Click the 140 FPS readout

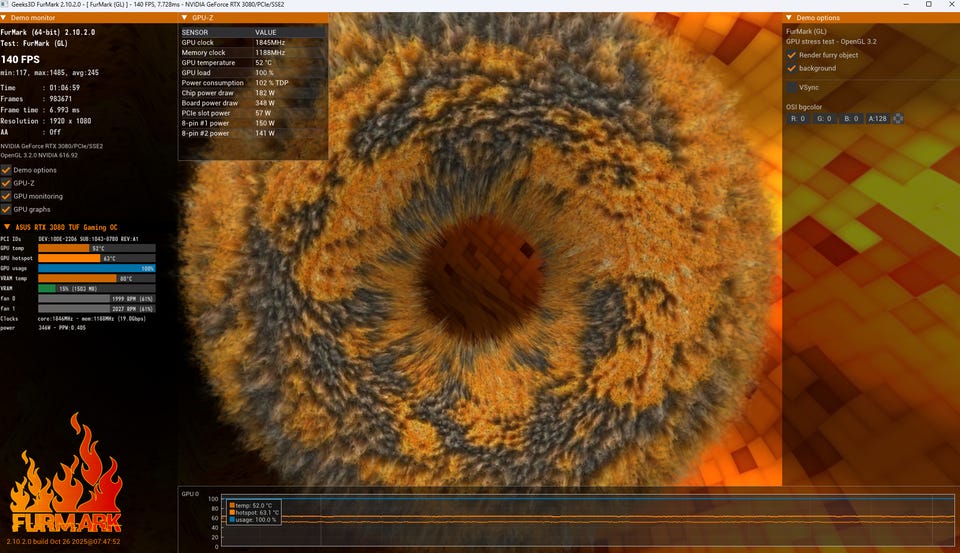(x=20, y=59)
